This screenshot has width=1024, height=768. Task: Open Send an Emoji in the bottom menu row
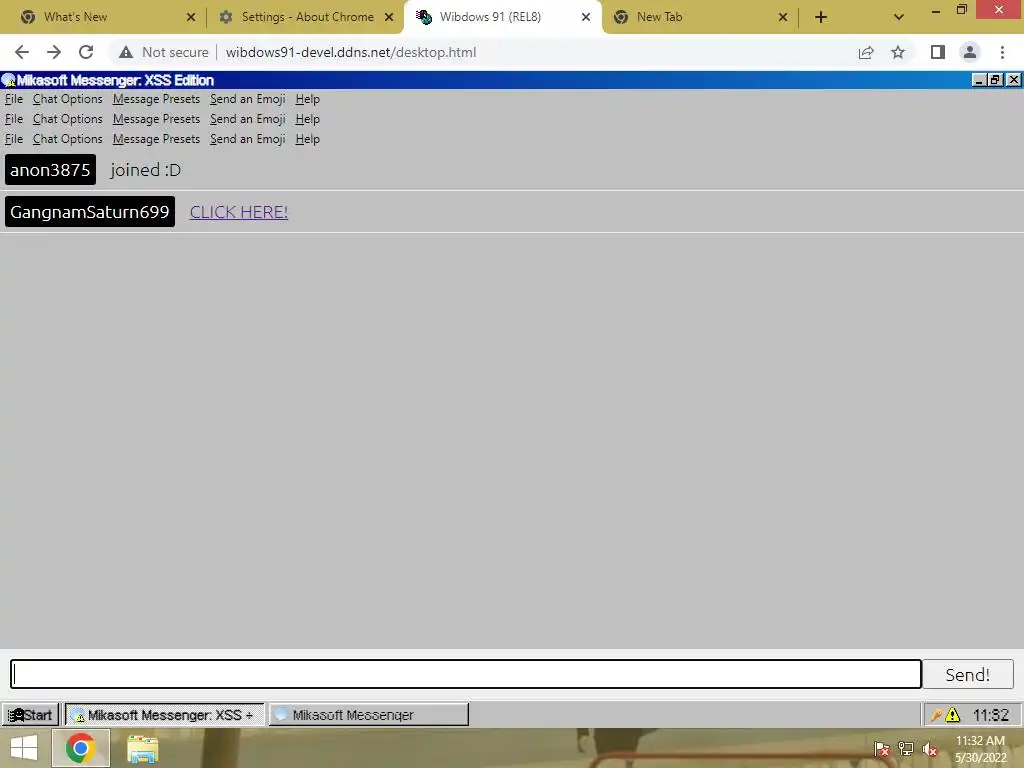pos(248,139)
